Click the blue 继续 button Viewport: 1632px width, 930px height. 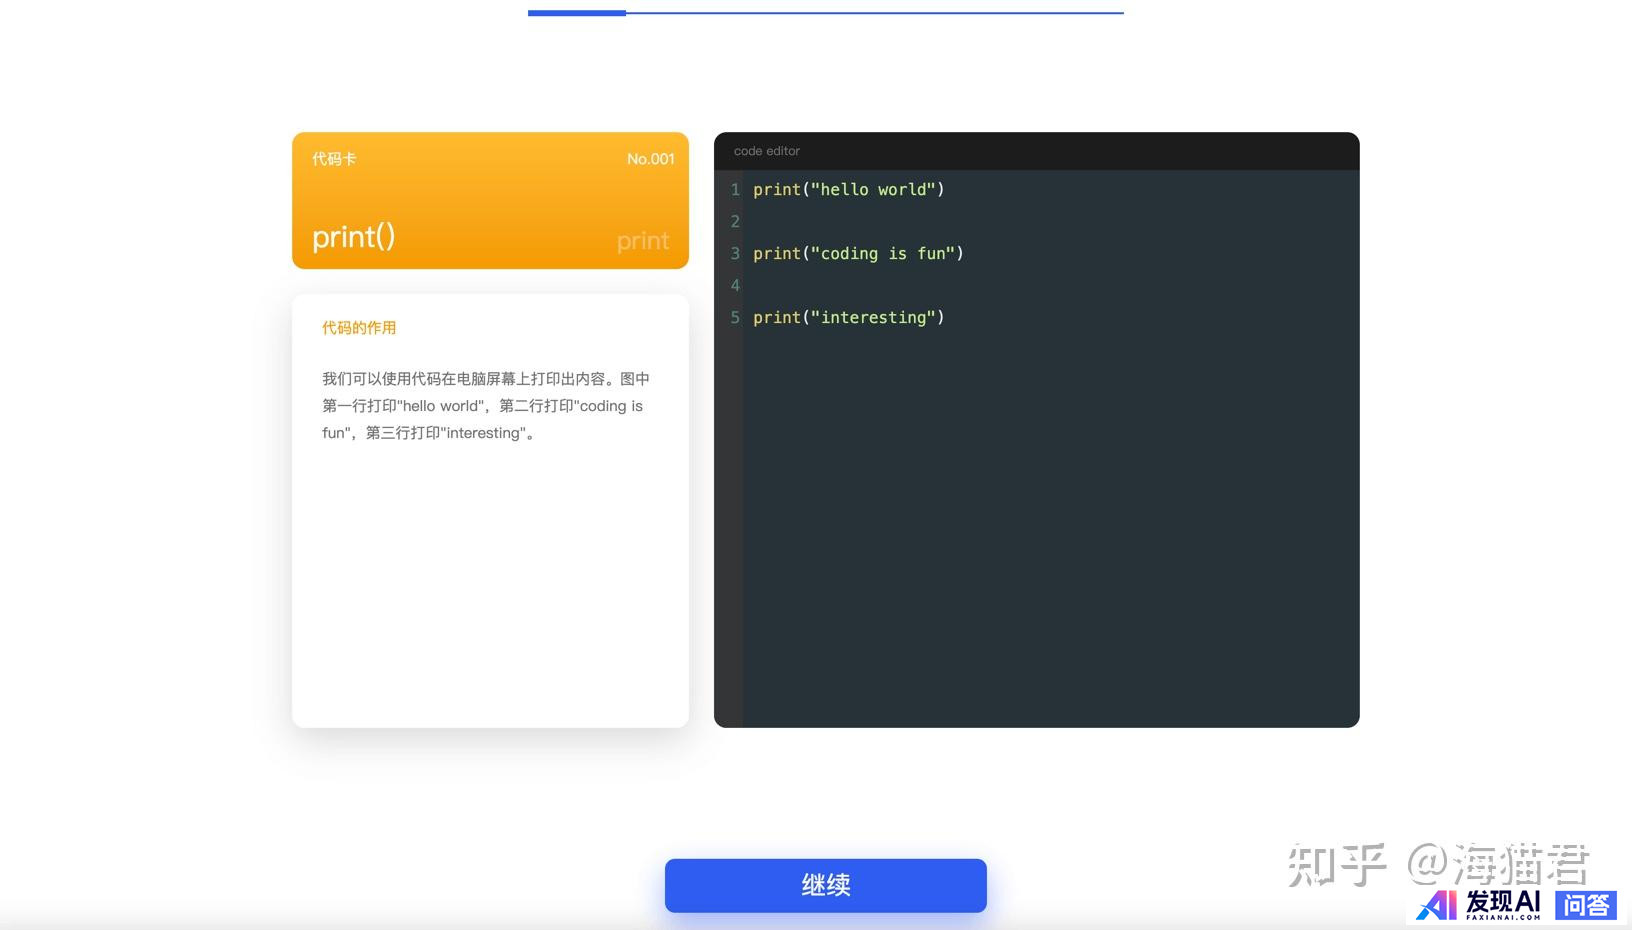[825, 885]
